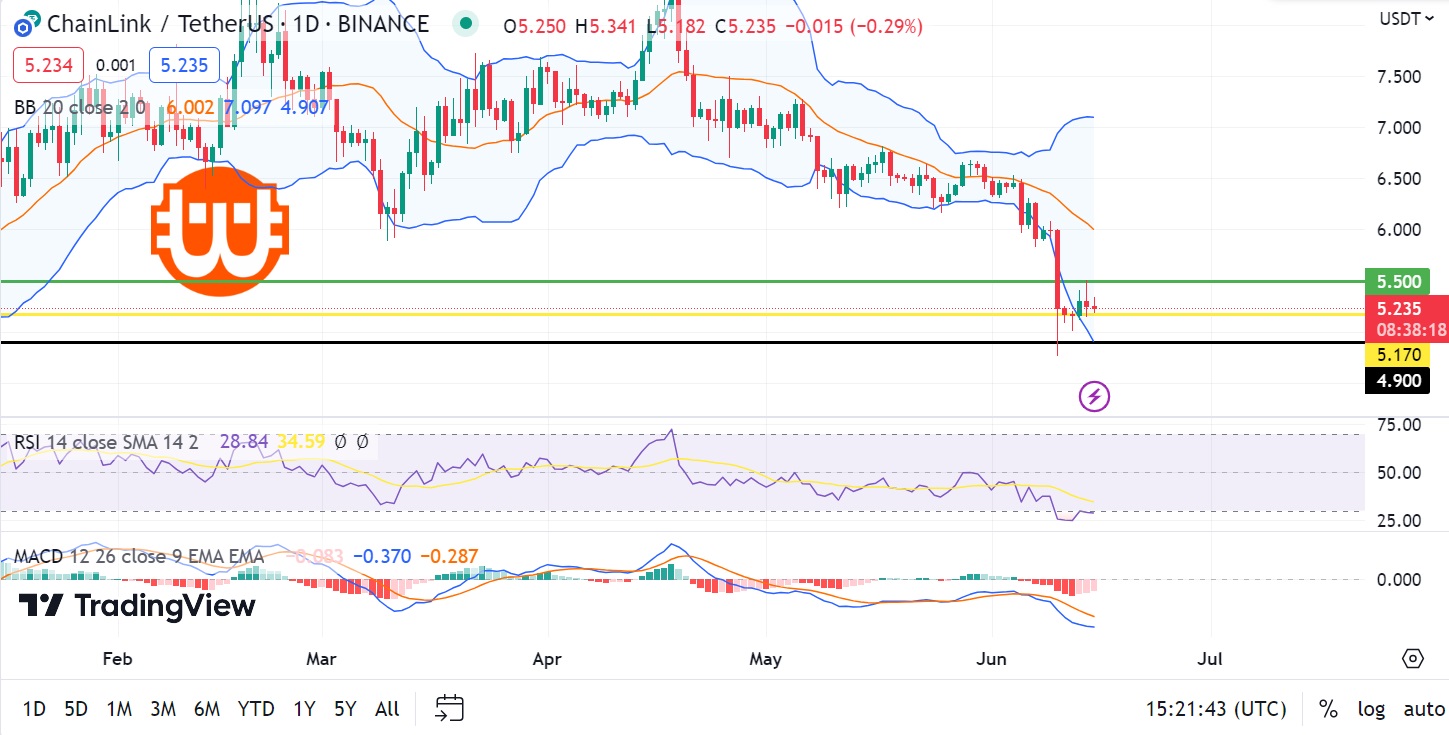Select the BB 20 close 2 0 indicator legend

(x=80, y=107)
